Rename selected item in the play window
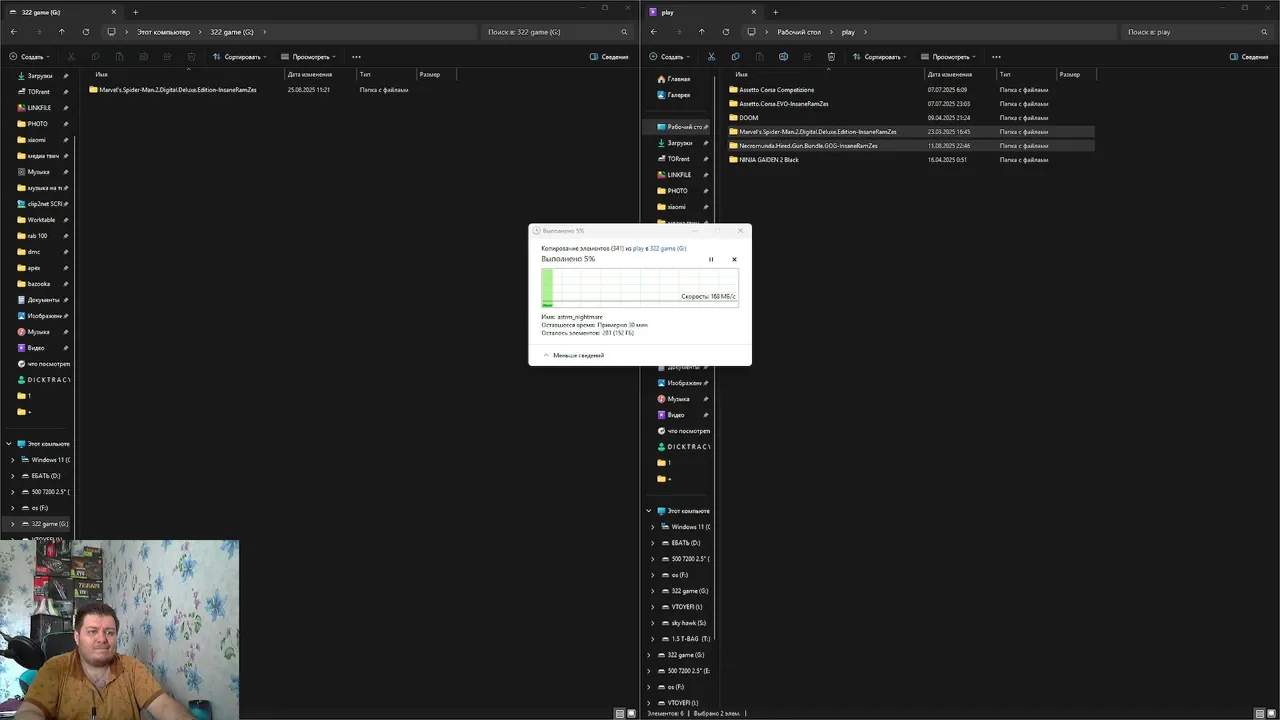 coord(783,57)
